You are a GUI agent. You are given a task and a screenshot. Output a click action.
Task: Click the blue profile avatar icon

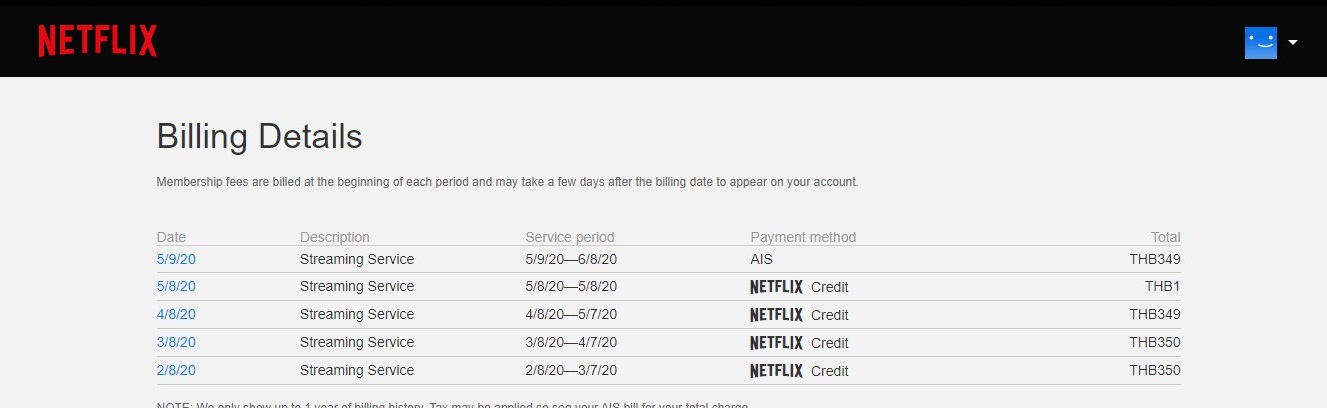(x=1260, y=42)
